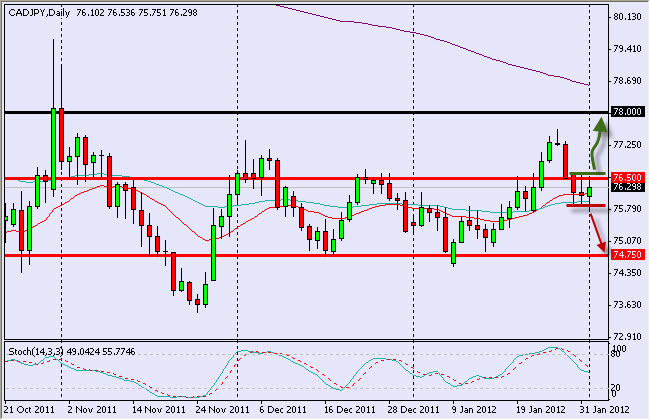Select the 78.000 black price label
Screen dimensions: 650x420
pyautogui.click(x=628, y=112)
